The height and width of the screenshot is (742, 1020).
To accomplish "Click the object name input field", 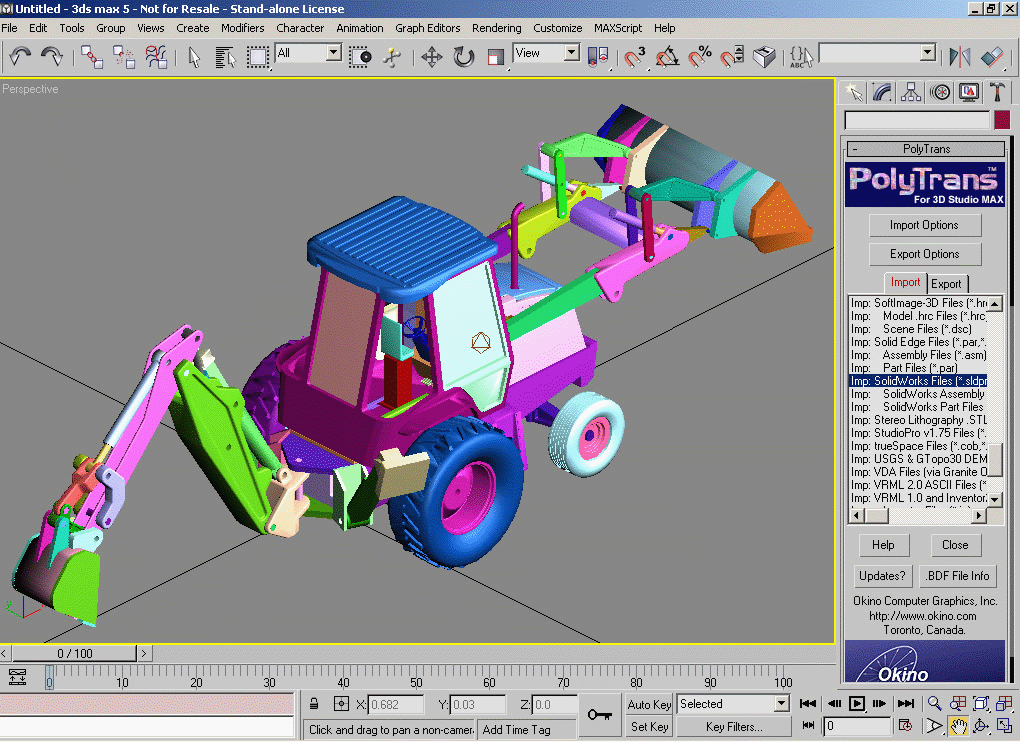I will click(917, 120).
